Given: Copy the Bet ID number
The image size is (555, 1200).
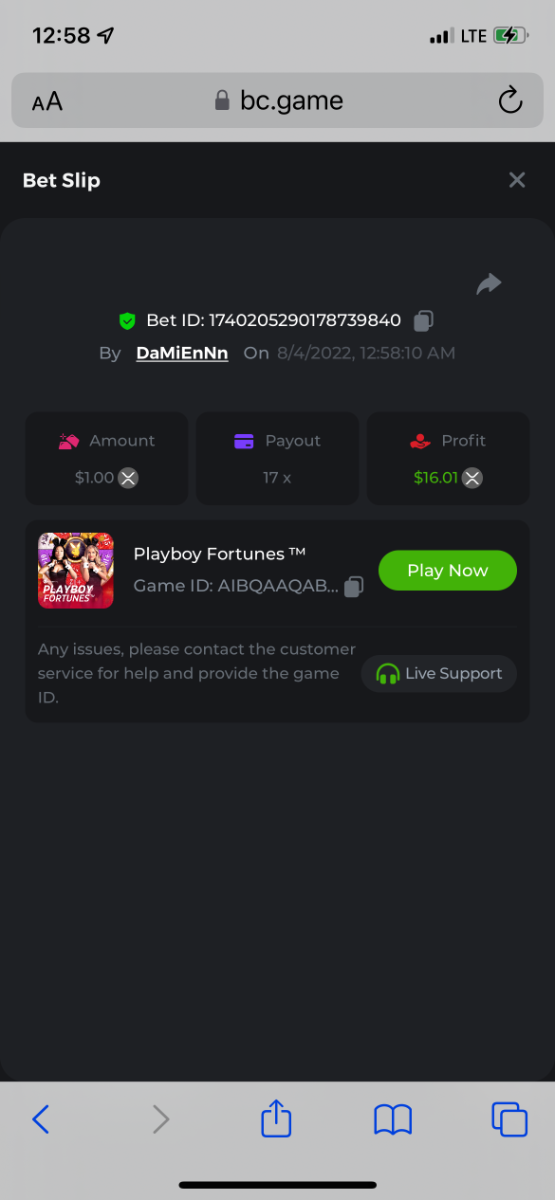Looking at the screenshot, I should 424,321.
